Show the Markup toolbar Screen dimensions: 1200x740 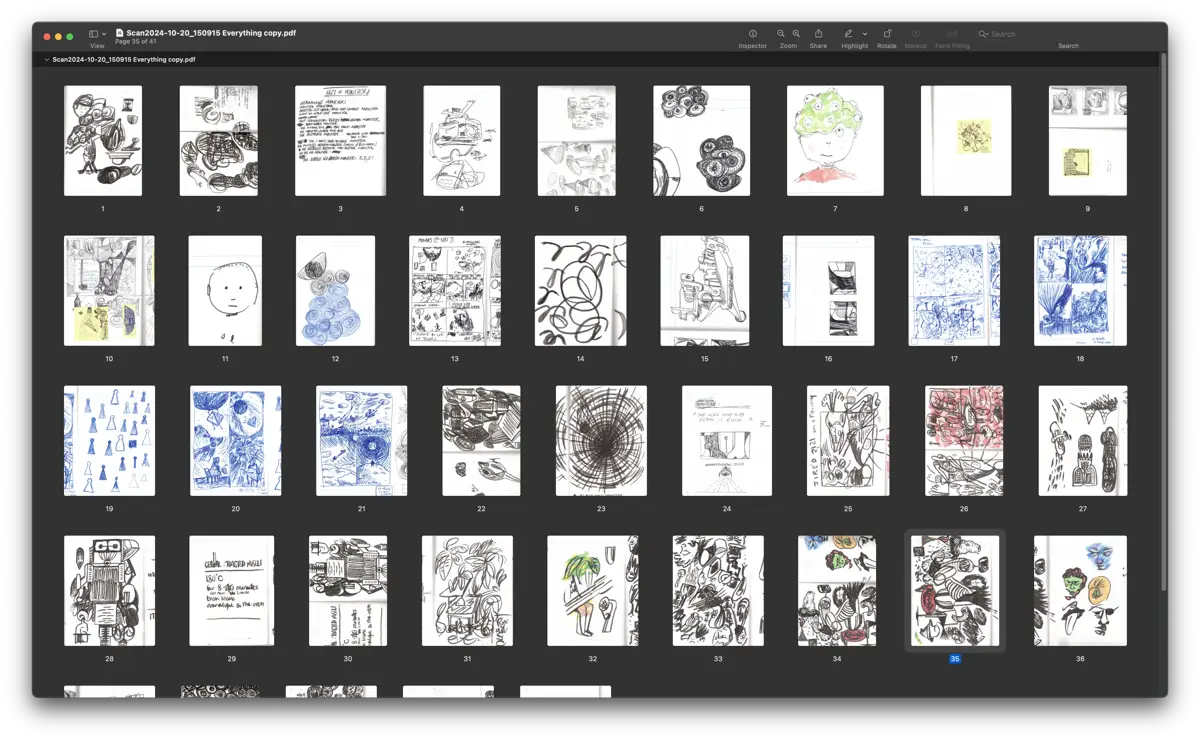point(915,34)
